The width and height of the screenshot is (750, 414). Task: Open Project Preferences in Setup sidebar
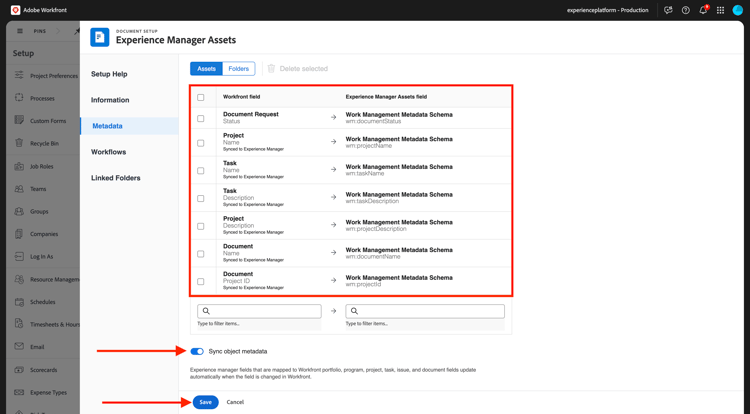click(54, 76)
